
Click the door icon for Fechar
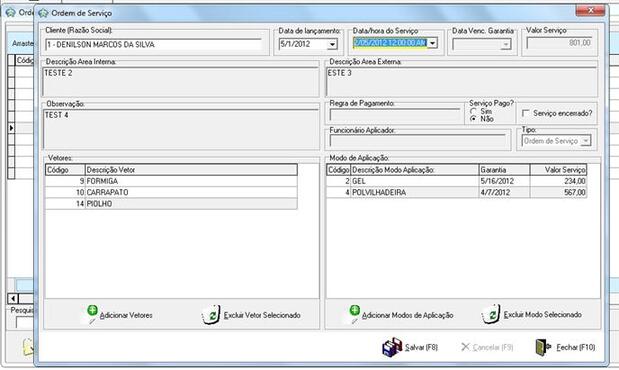543,347
